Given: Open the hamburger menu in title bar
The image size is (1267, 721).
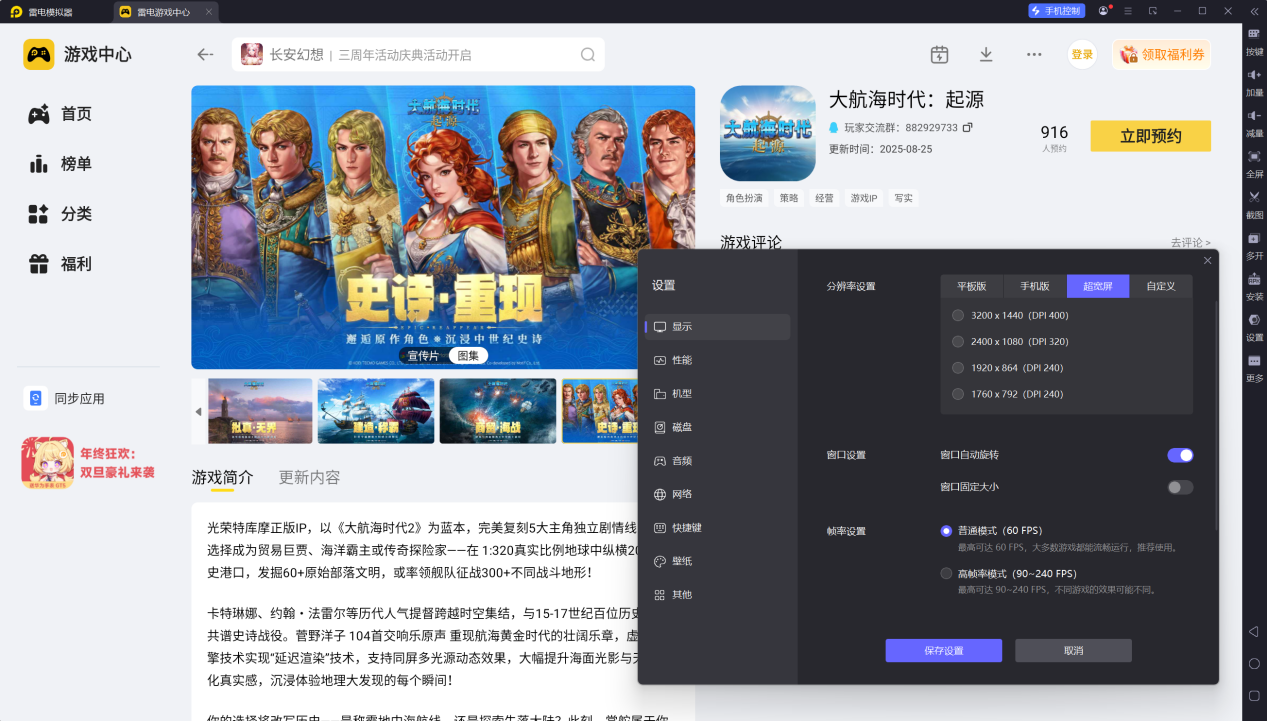Looking at the screenshot, I should point(1128,11).
